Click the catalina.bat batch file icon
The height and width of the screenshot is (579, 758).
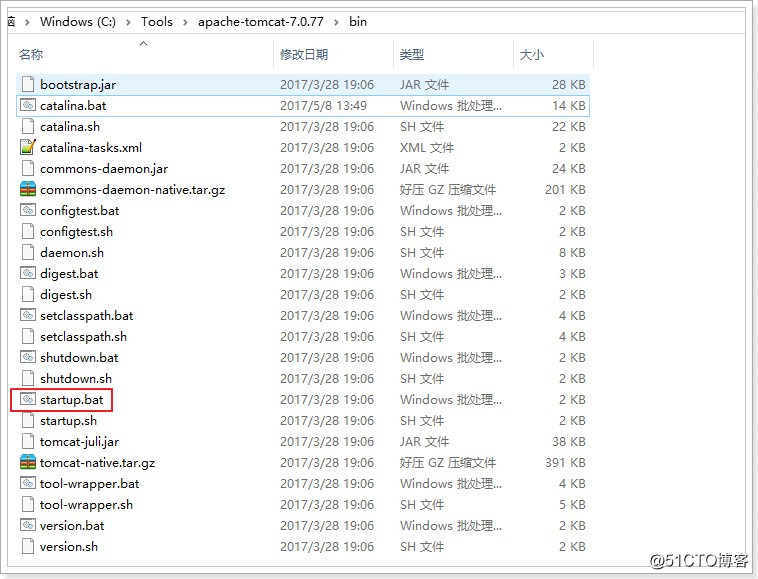pyautogui.click(x=28, y=105)
